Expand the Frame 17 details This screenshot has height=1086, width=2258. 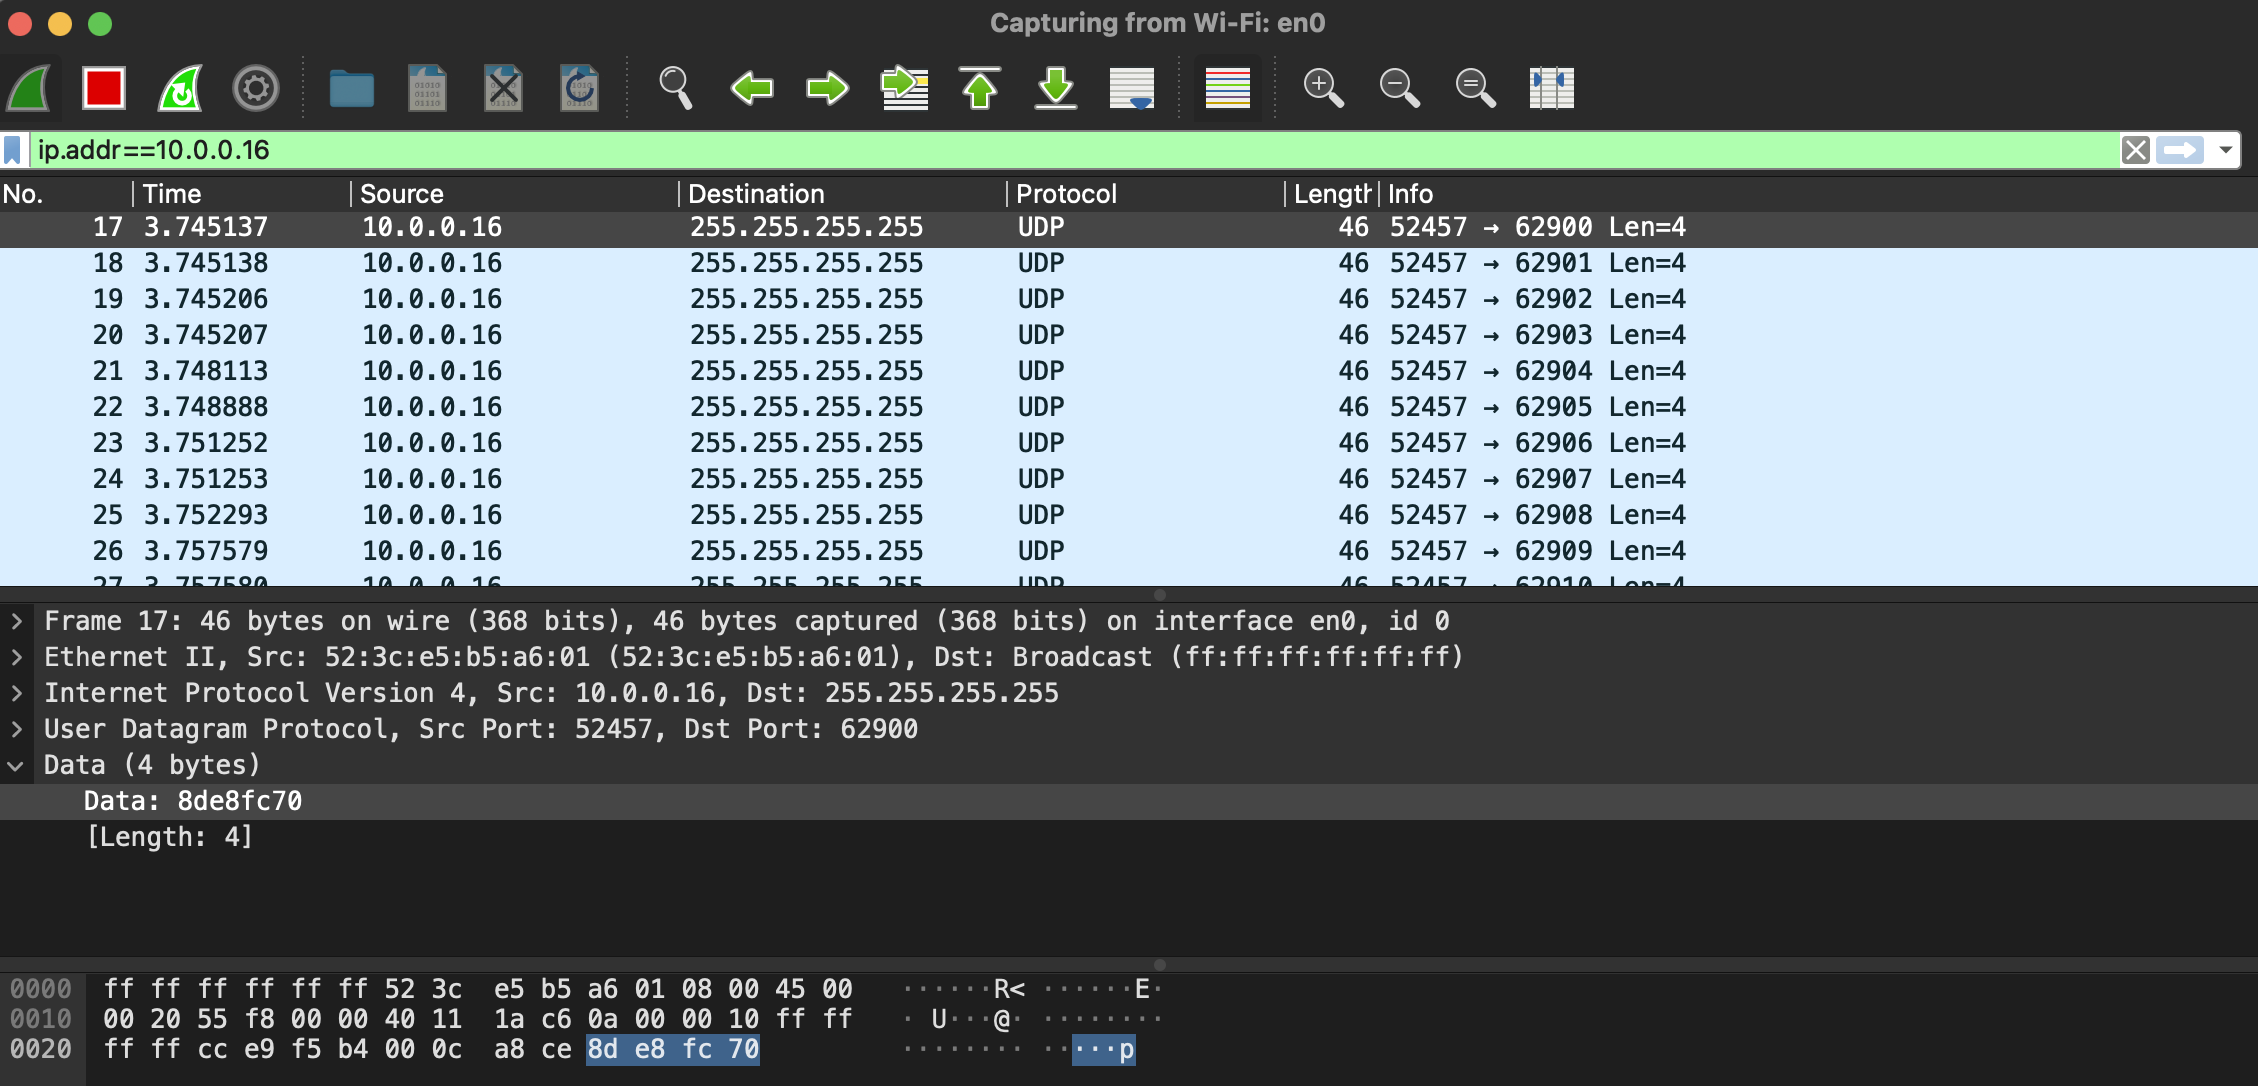[x=17, y=621]
